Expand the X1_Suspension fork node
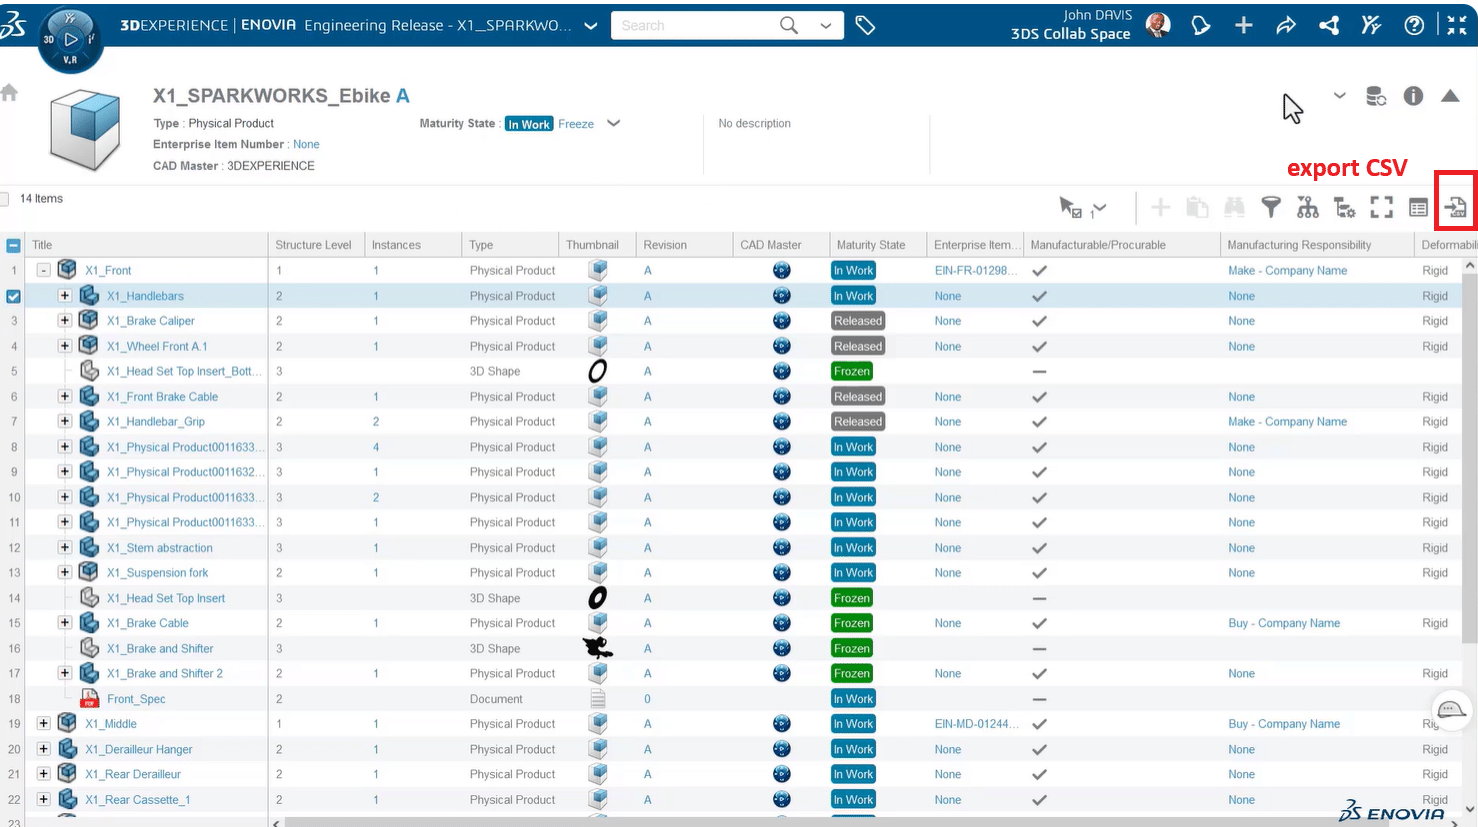This screenshot has height=827, width=1478. [x=64, y=573]
